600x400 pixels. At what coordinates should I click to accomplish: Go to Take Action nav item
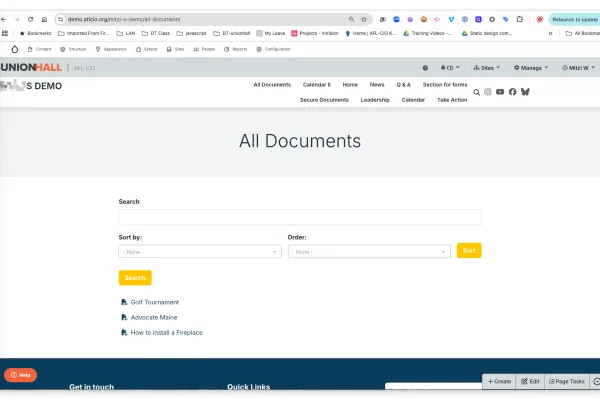[452, 100]
